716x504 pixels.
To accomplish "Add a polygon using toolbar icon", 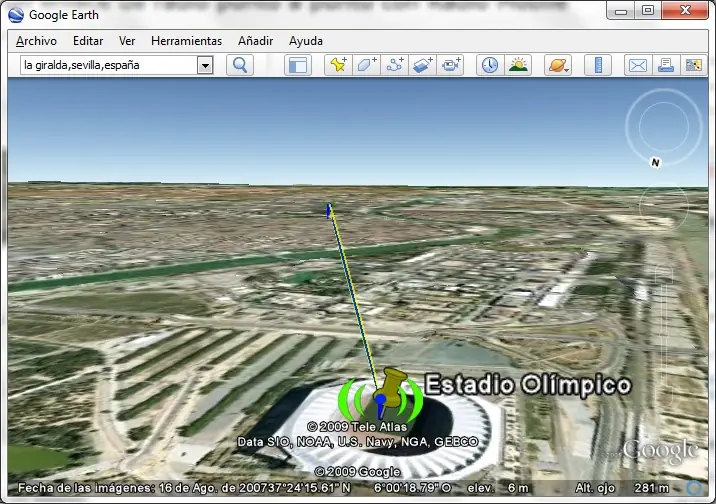I will tap(366, 65).
